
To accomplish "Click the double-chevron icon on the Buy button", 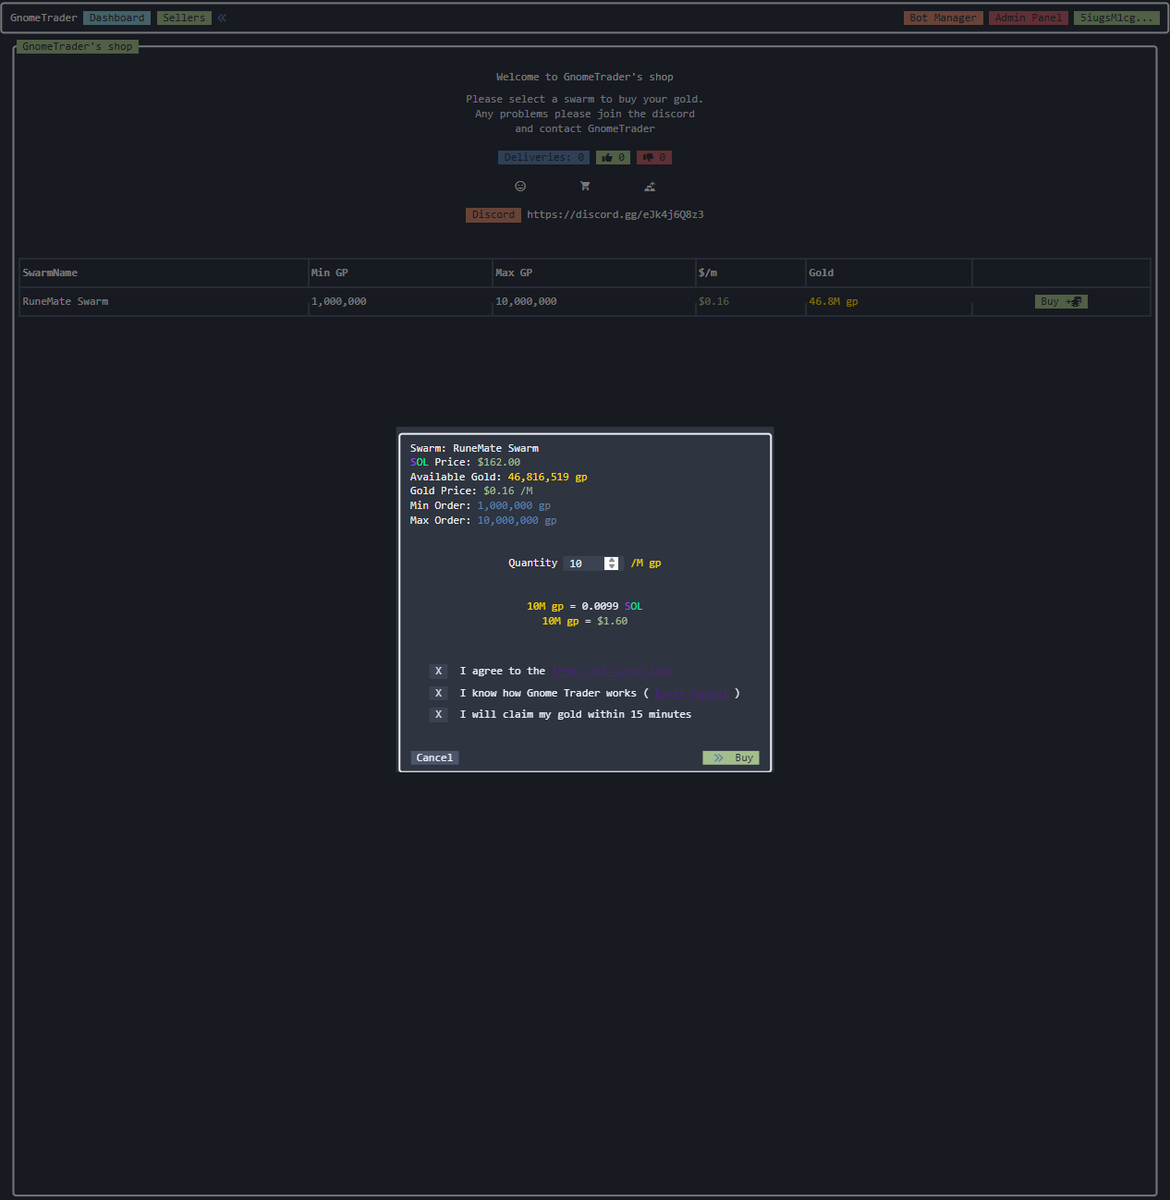I will pos(716,757).
